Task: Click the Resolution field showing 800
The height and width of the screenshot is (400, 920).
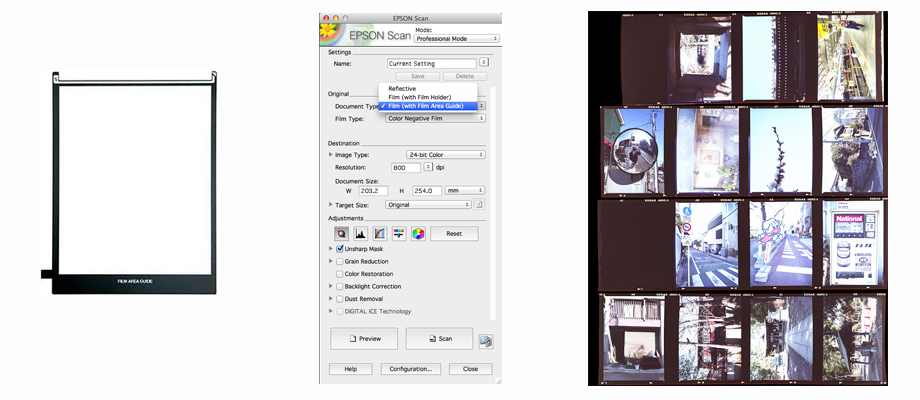Action: [406, 168]
